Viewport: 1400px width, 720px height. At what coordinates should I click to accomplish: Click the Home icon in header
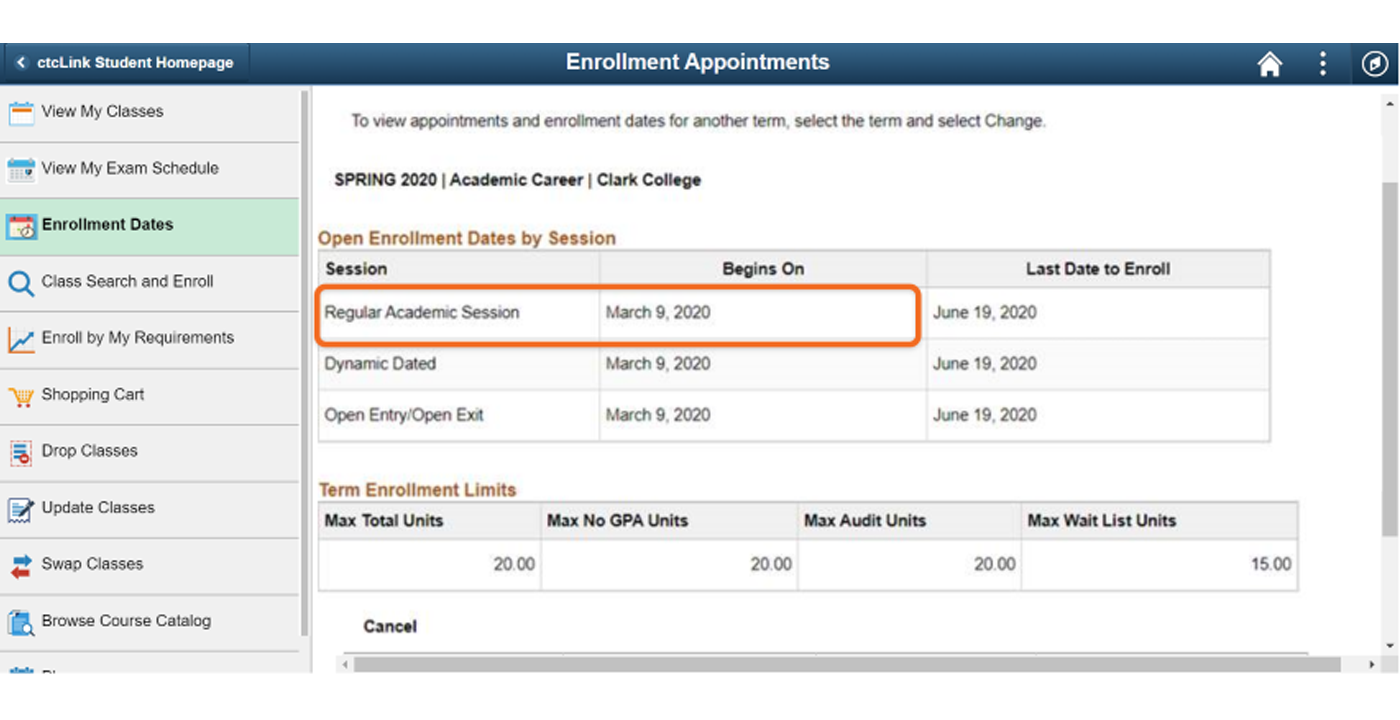1270,64
